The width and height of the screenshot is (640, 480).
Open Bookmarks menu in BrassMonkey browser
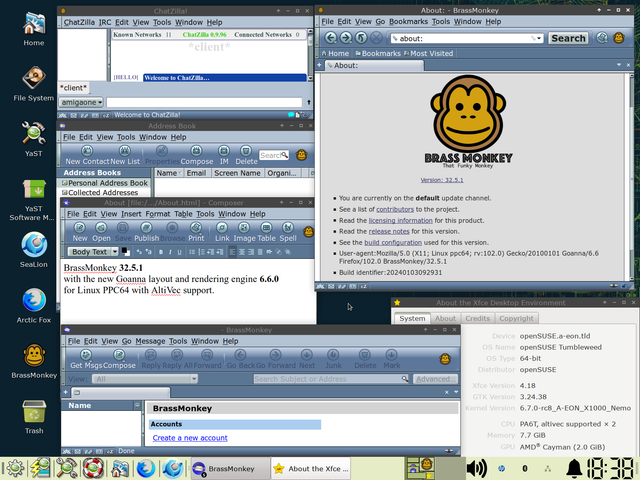coord(409,21)
